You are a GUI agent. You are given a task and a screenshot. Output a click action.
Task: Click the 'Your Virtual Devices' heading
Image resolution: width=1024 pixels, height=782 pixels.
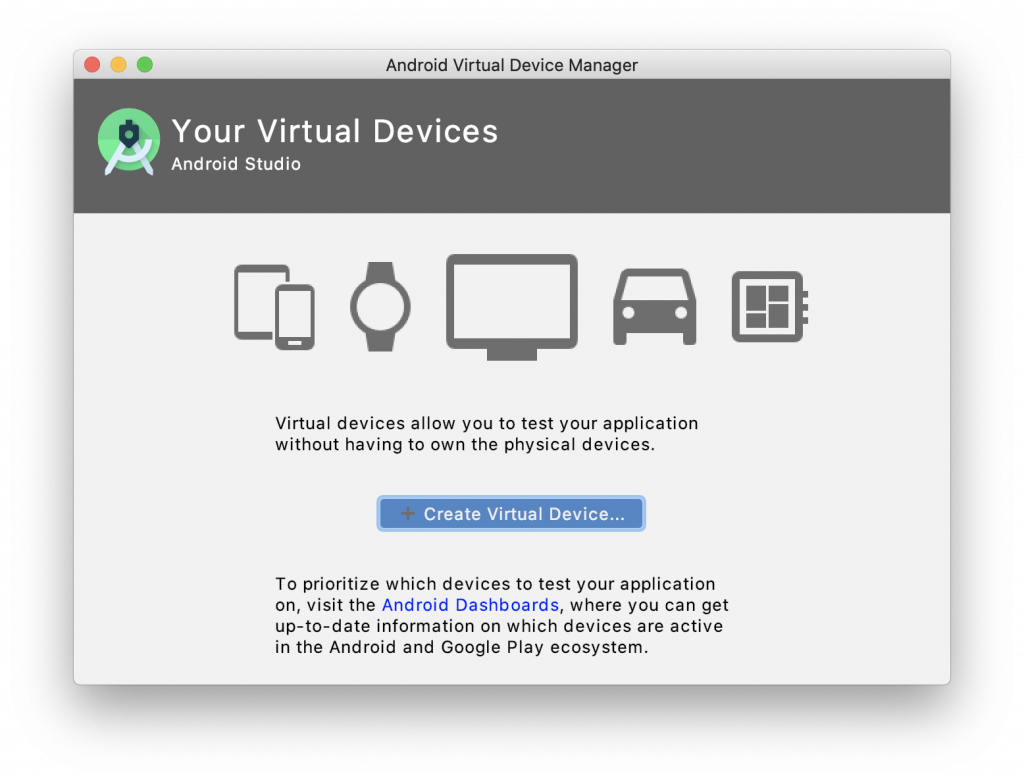point(334,131)
